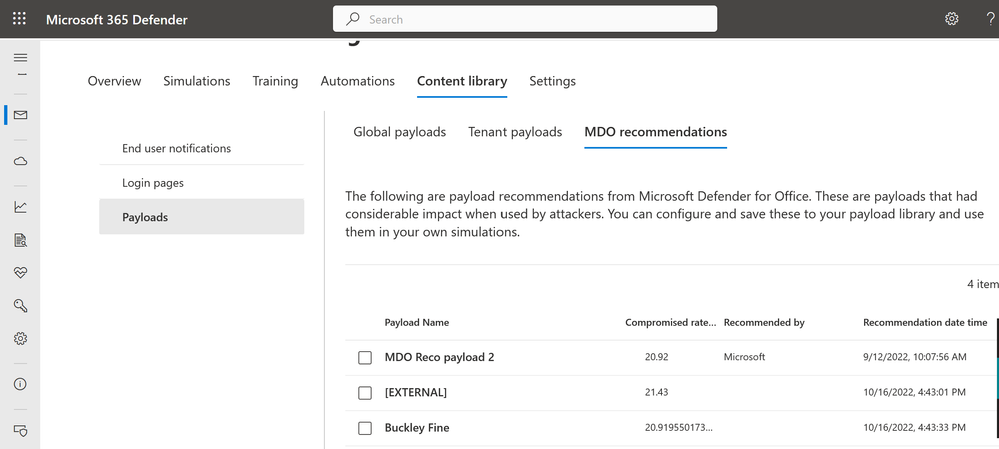Open the Global payloads tab
This screenshot has height=449, width=999.
399,132
